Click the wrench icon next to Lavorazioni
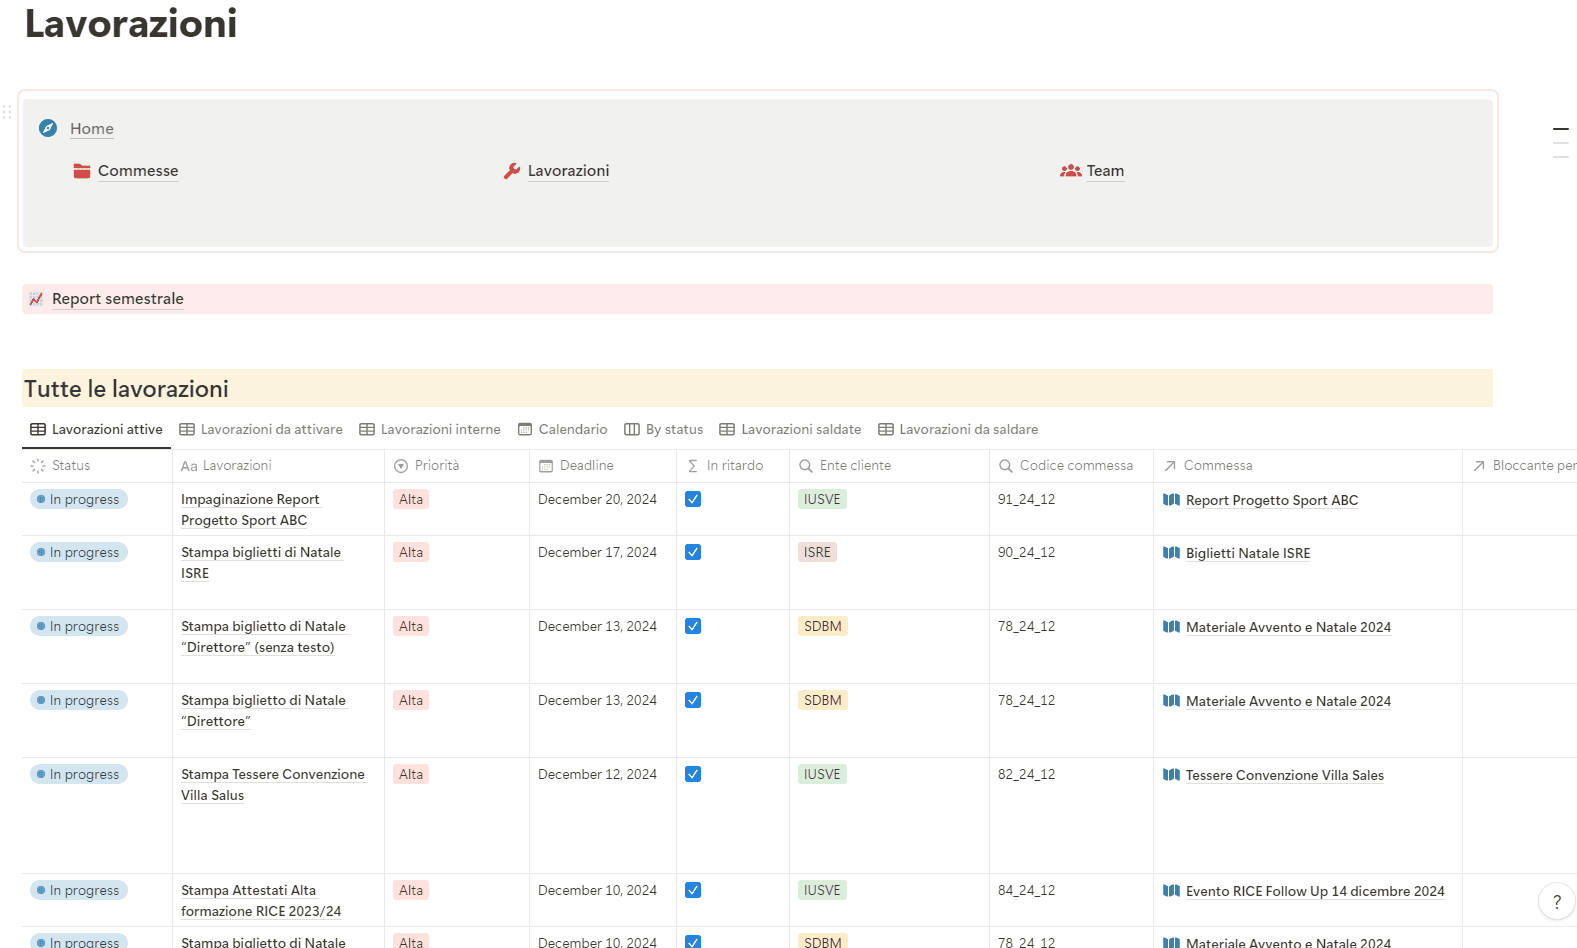 click(x=512, y=171)
